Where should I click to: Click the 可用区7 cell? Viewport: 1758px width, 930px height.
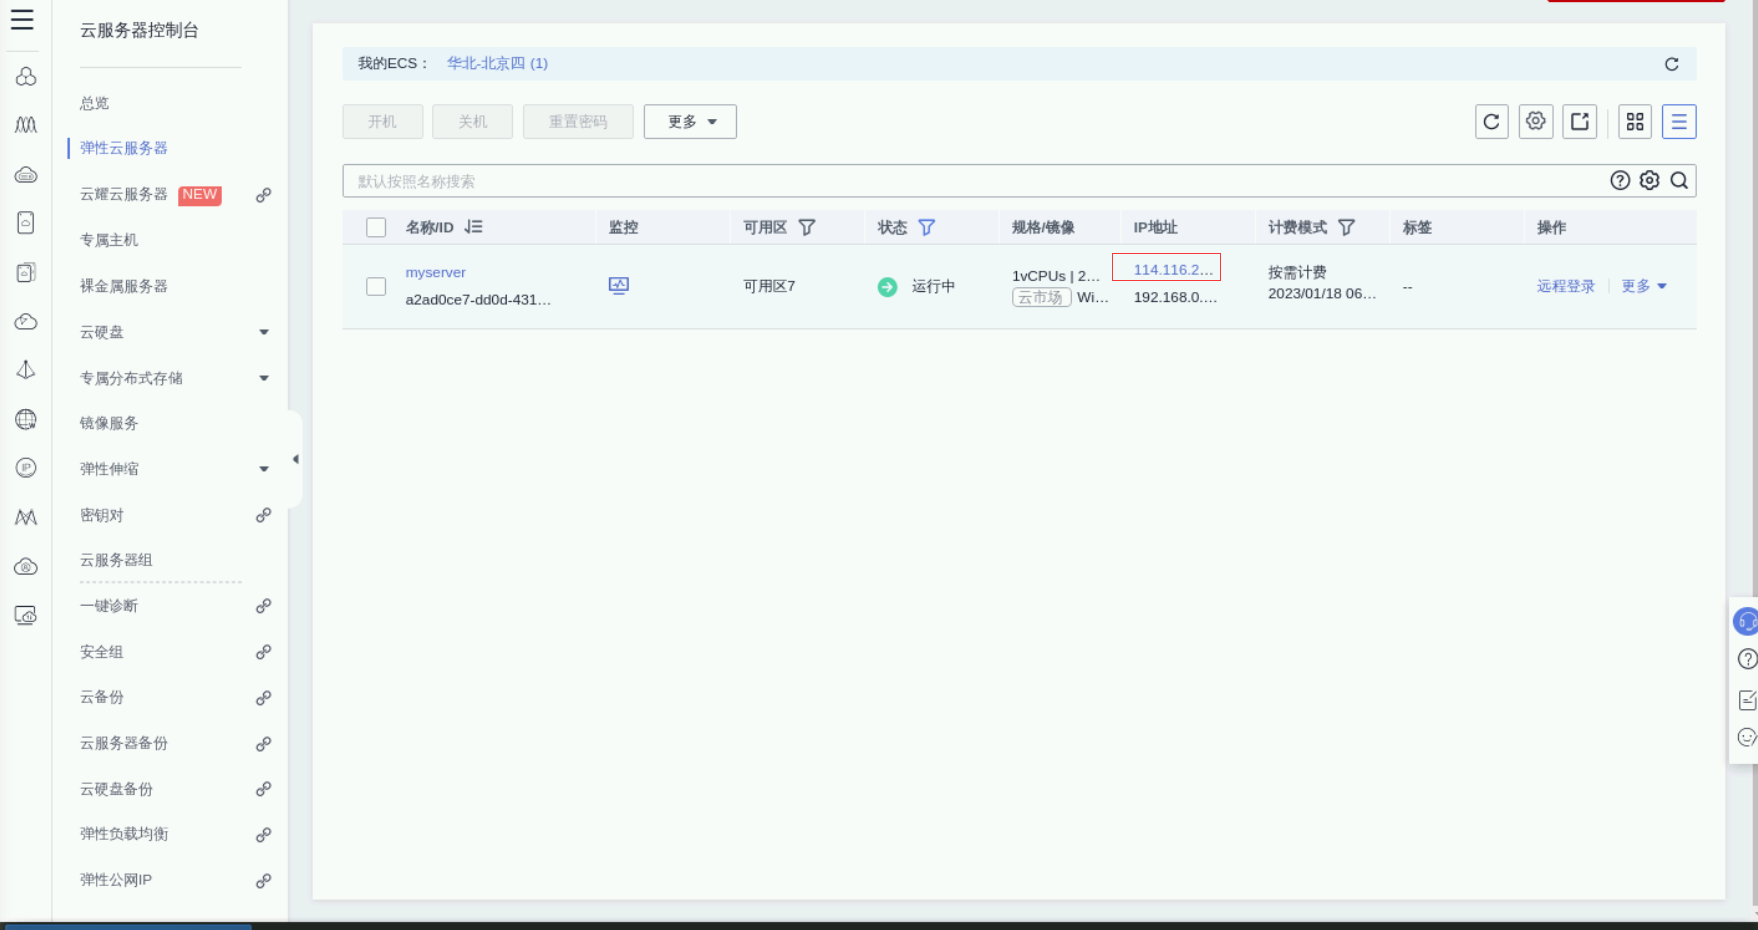pos(769,286)
